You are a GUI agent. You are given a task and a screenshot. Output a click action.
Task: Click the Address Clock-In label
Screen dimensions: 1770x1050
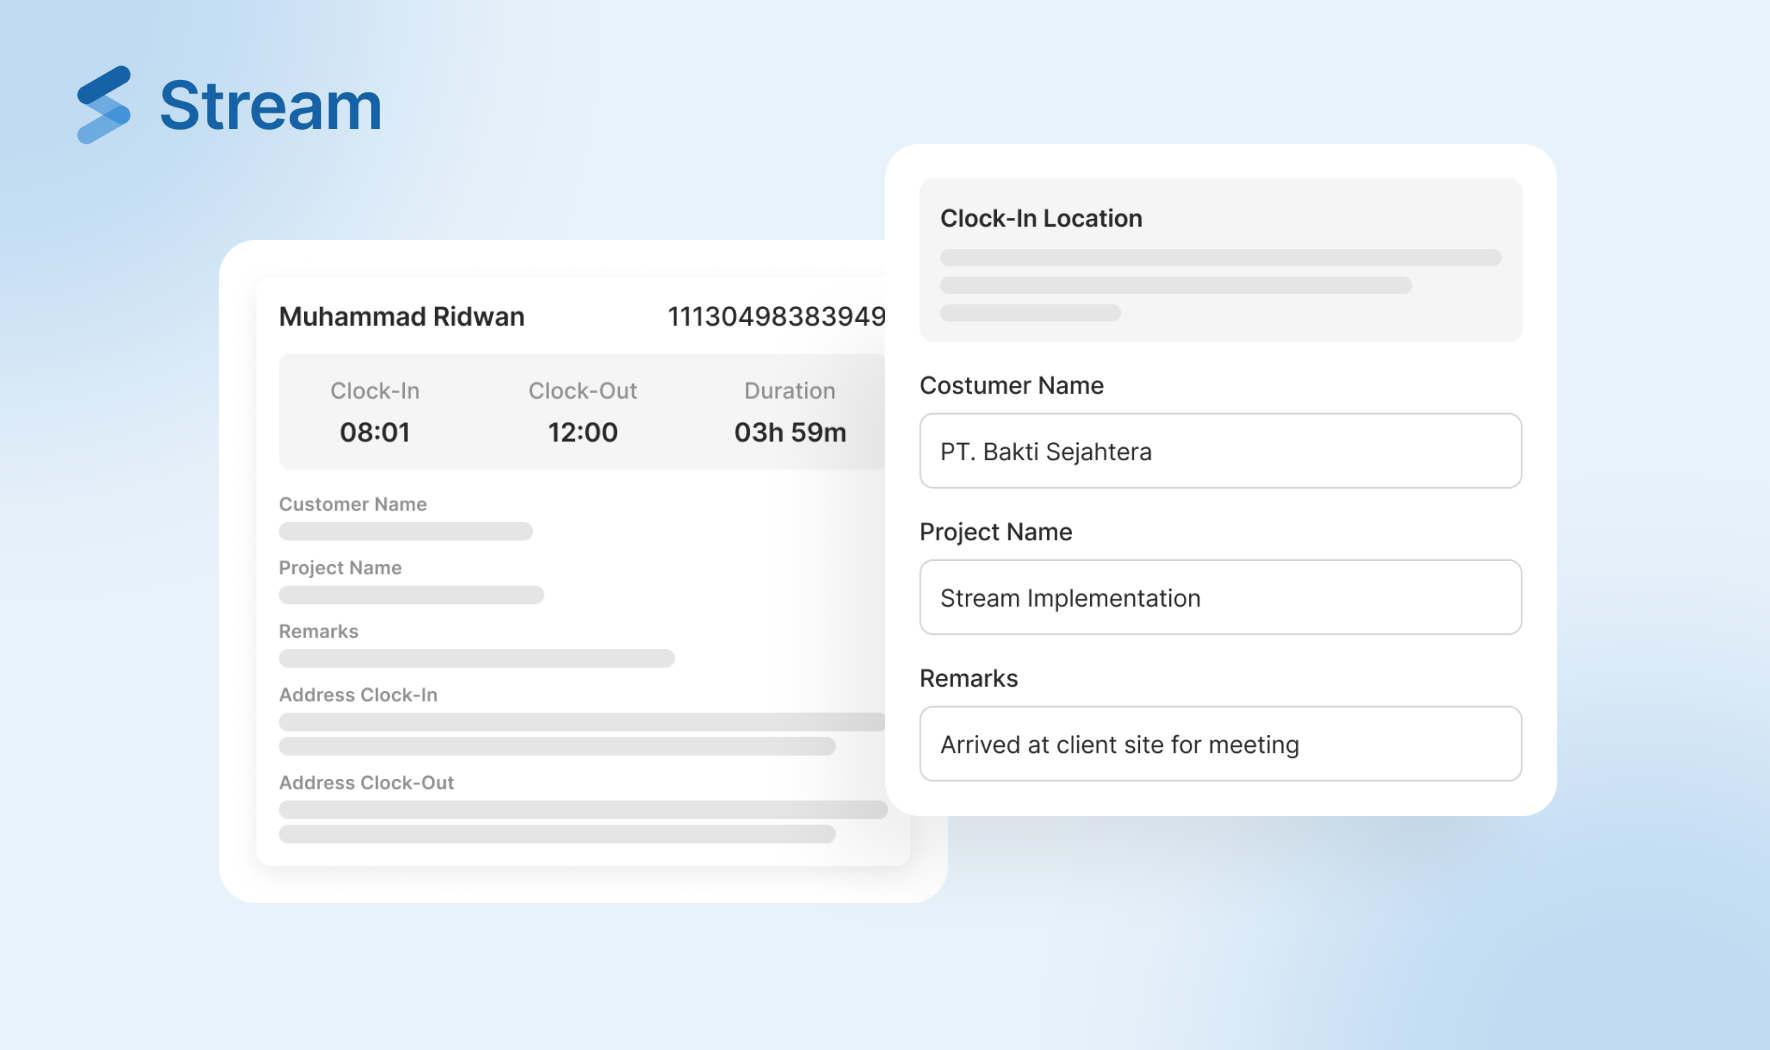point(358,695)
